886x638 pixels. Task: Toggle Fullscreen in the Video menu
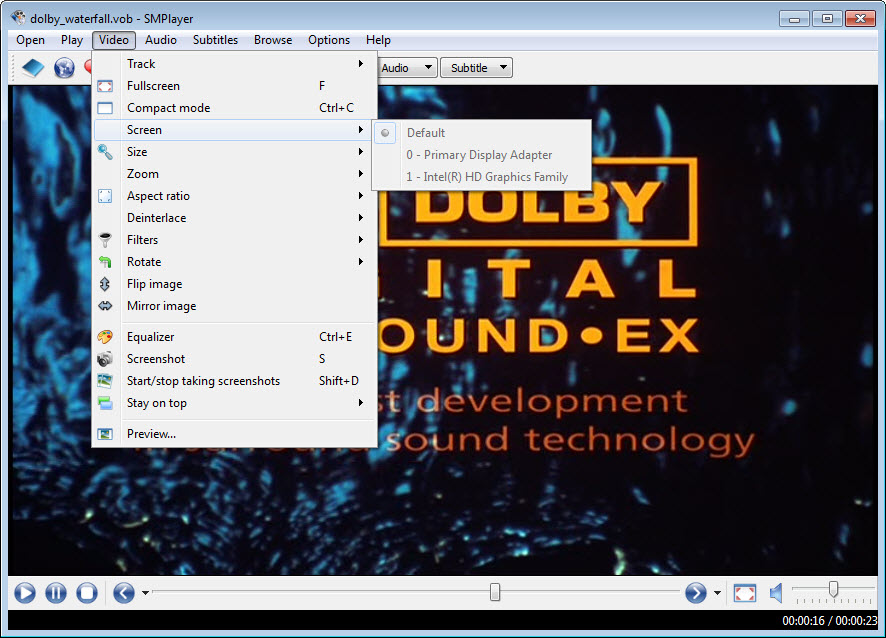pos(234,86)
